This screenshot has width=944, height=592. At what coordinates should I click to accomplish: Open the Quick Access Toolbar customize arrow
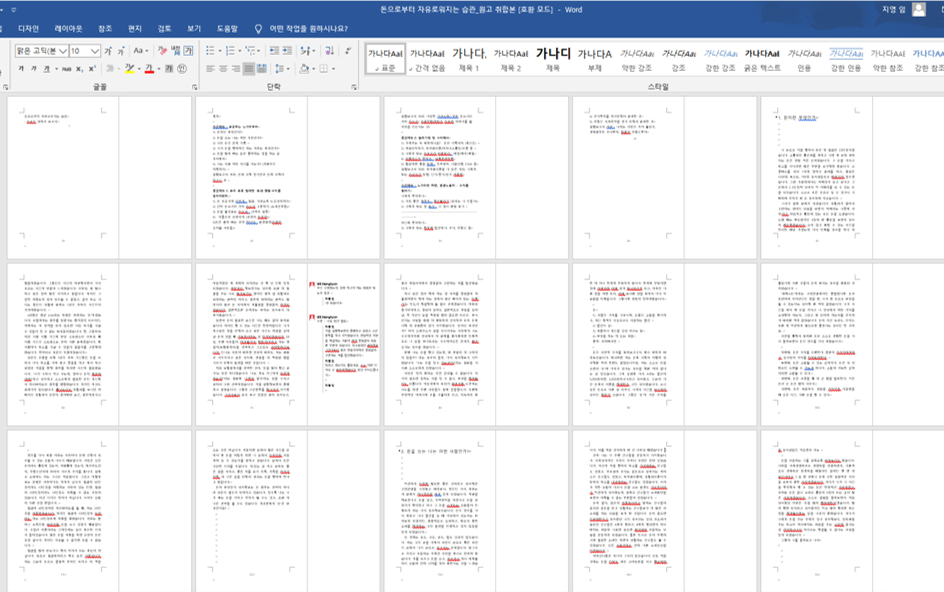tap(14, 10)
